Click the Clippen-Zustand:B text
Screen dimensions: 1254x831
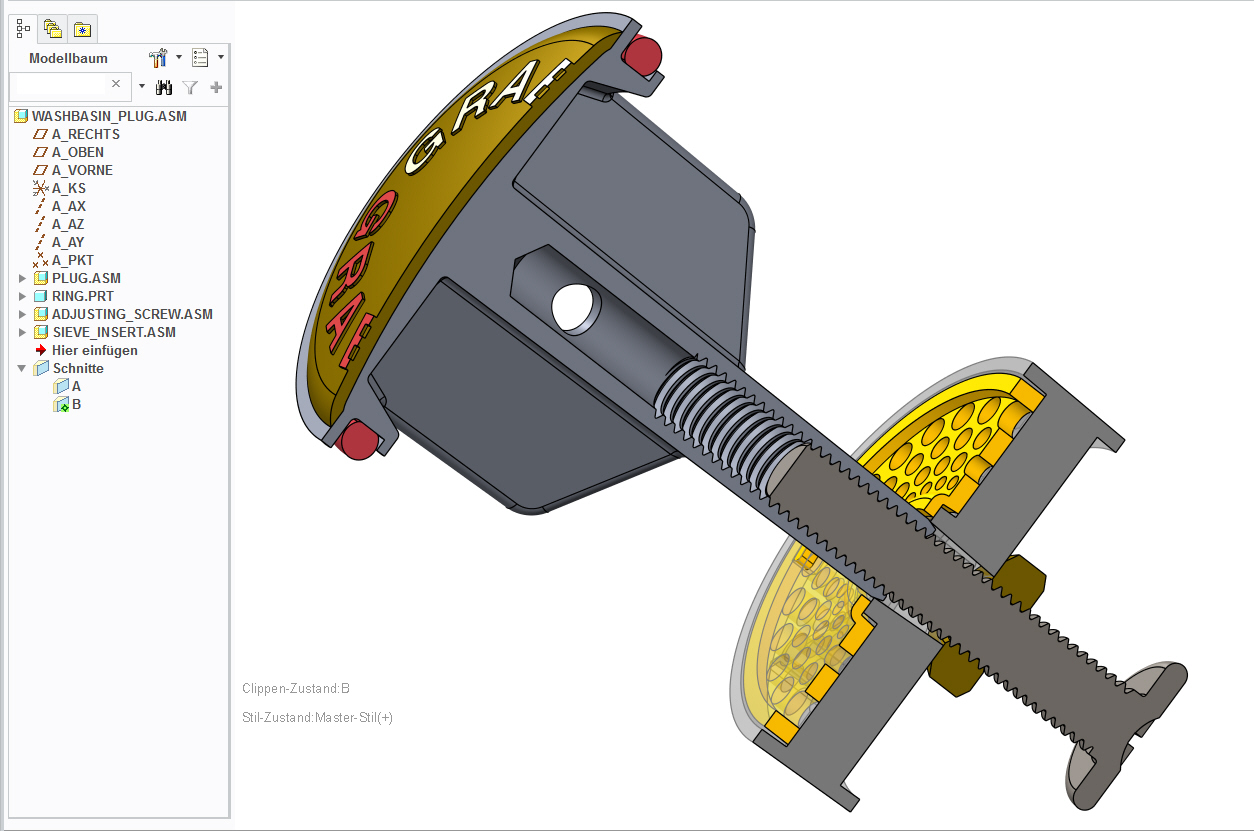296,689
